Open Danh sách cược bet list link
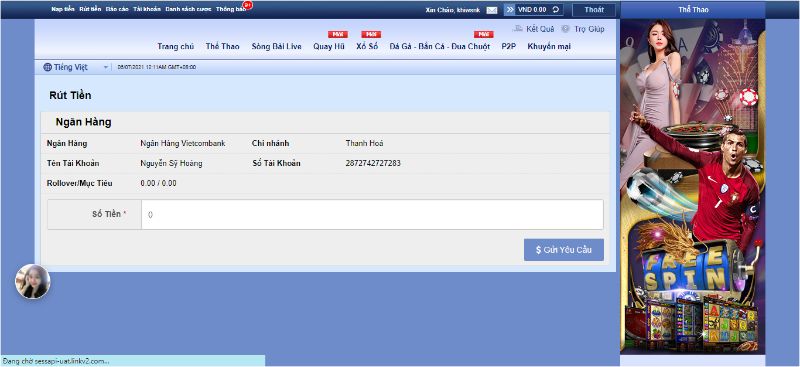 [188, 9]
